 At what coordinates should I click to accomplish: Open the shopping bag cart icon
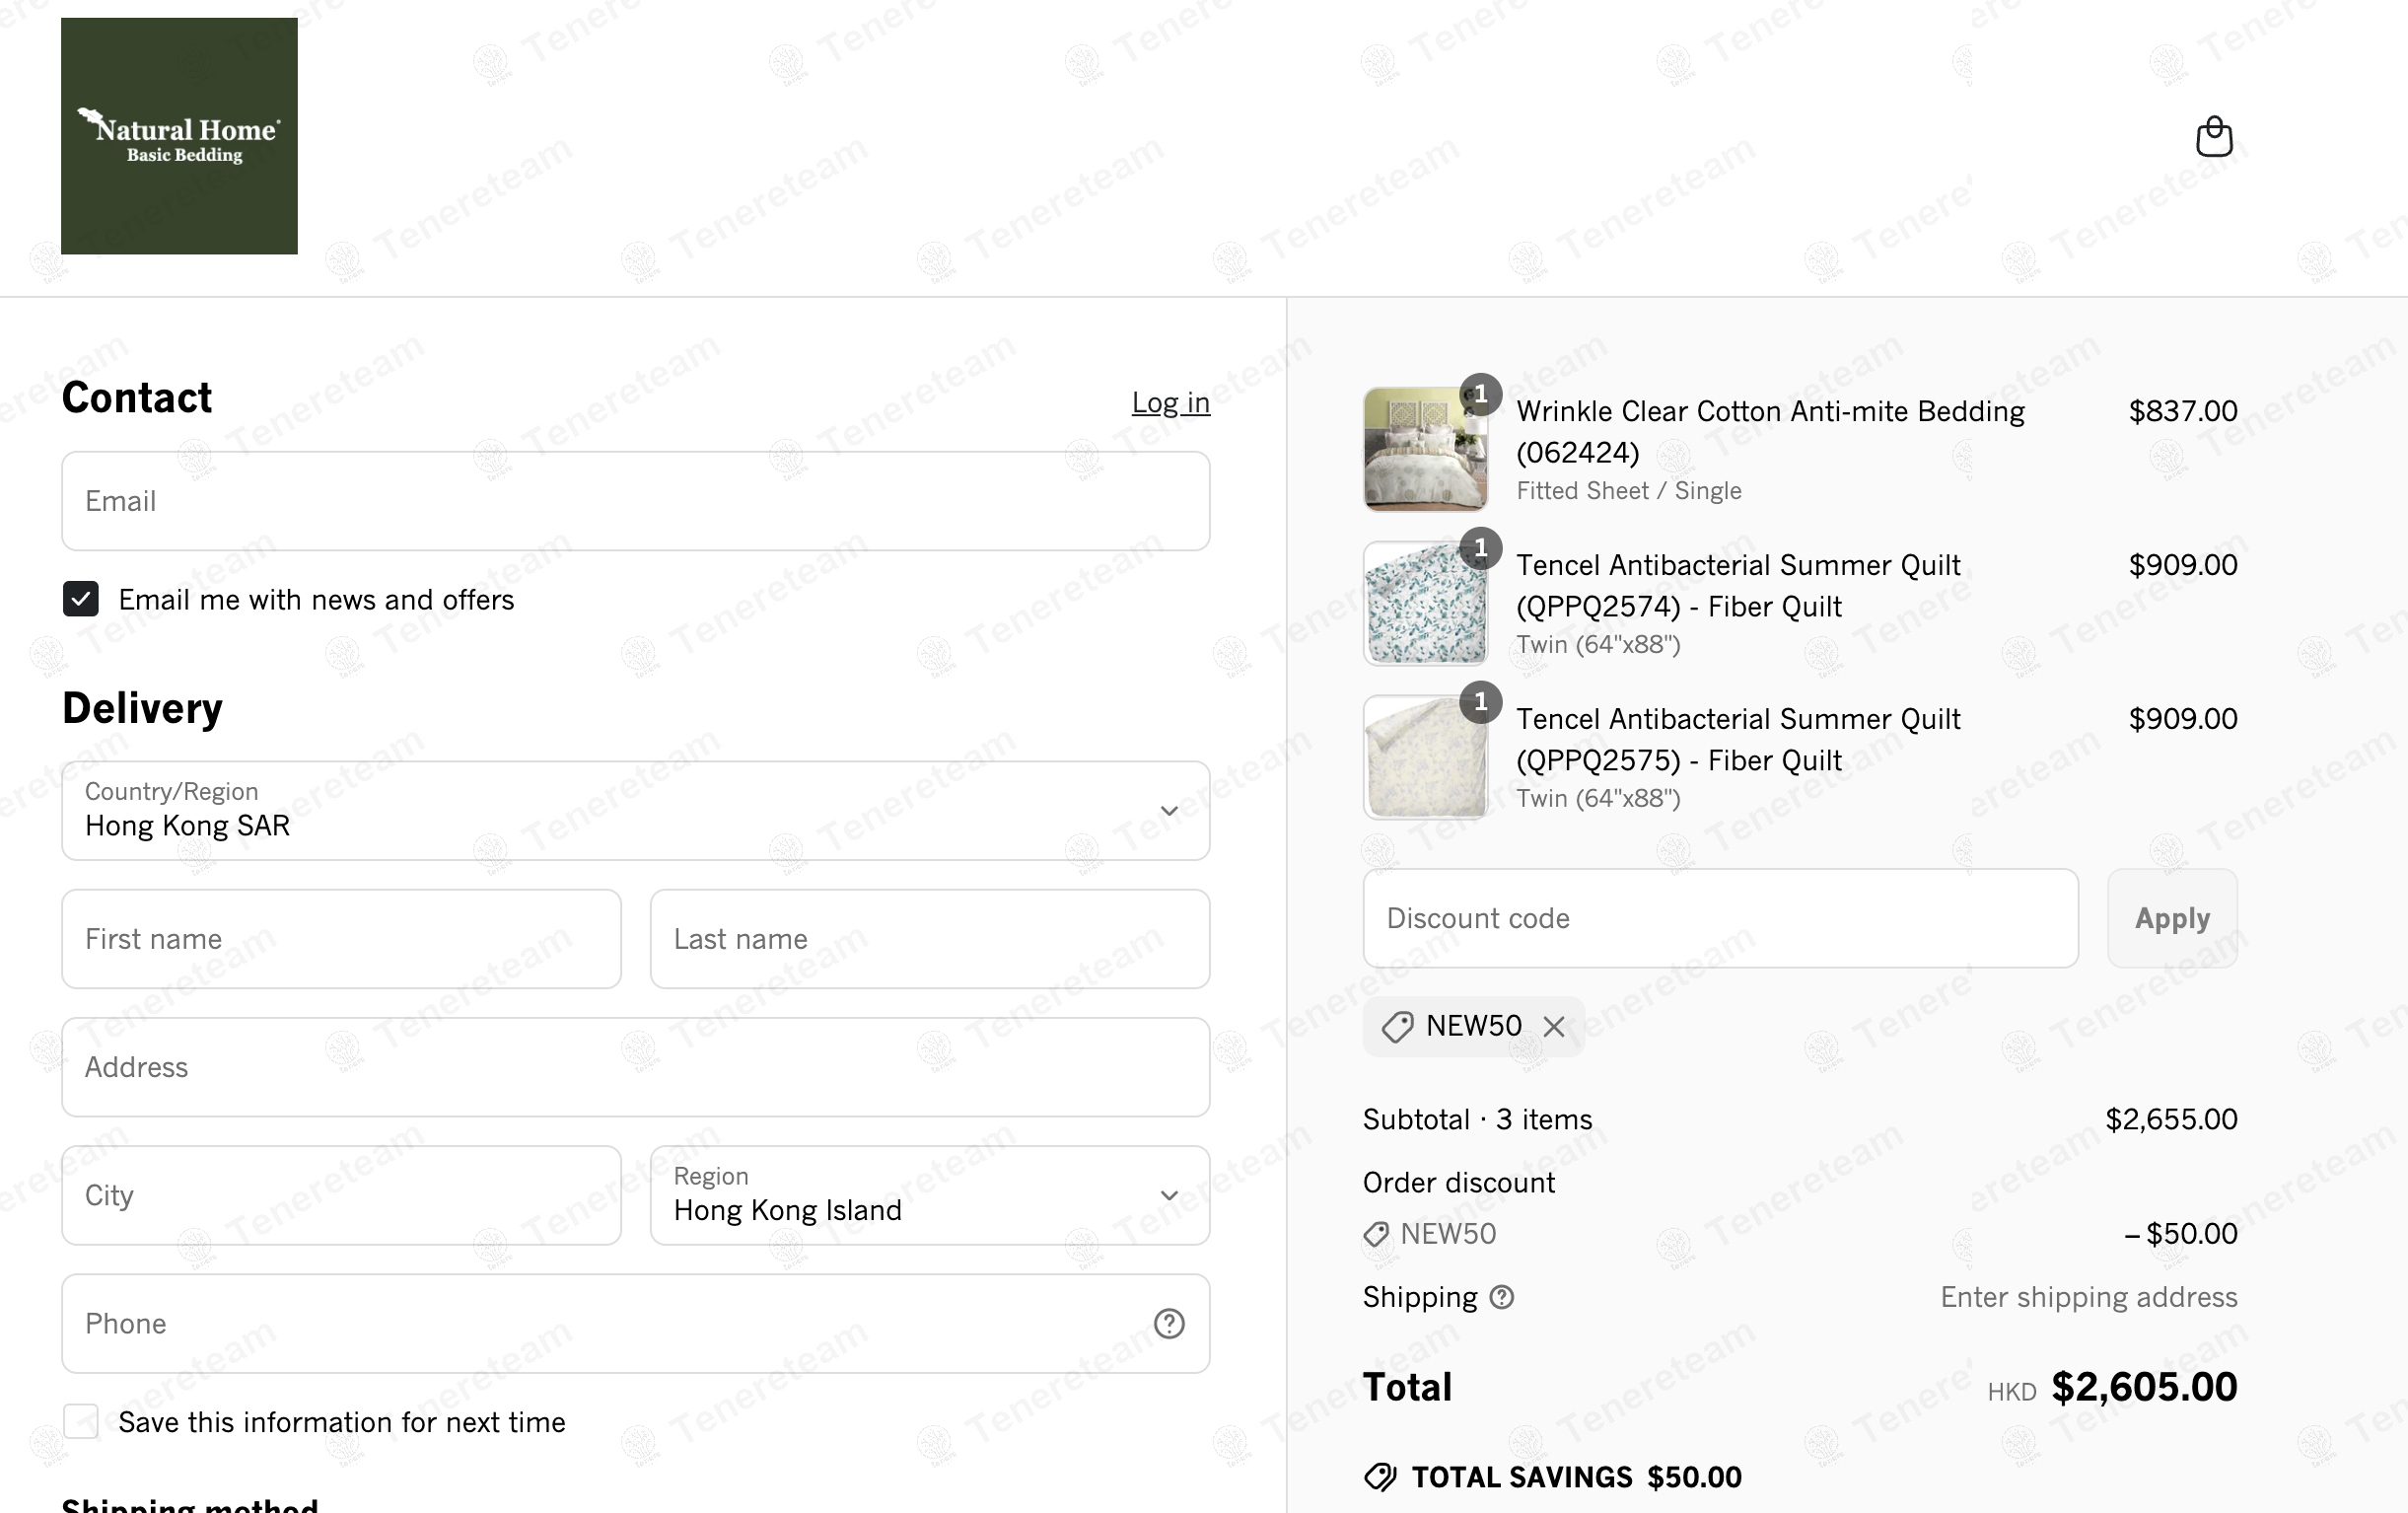point(2213,136)
